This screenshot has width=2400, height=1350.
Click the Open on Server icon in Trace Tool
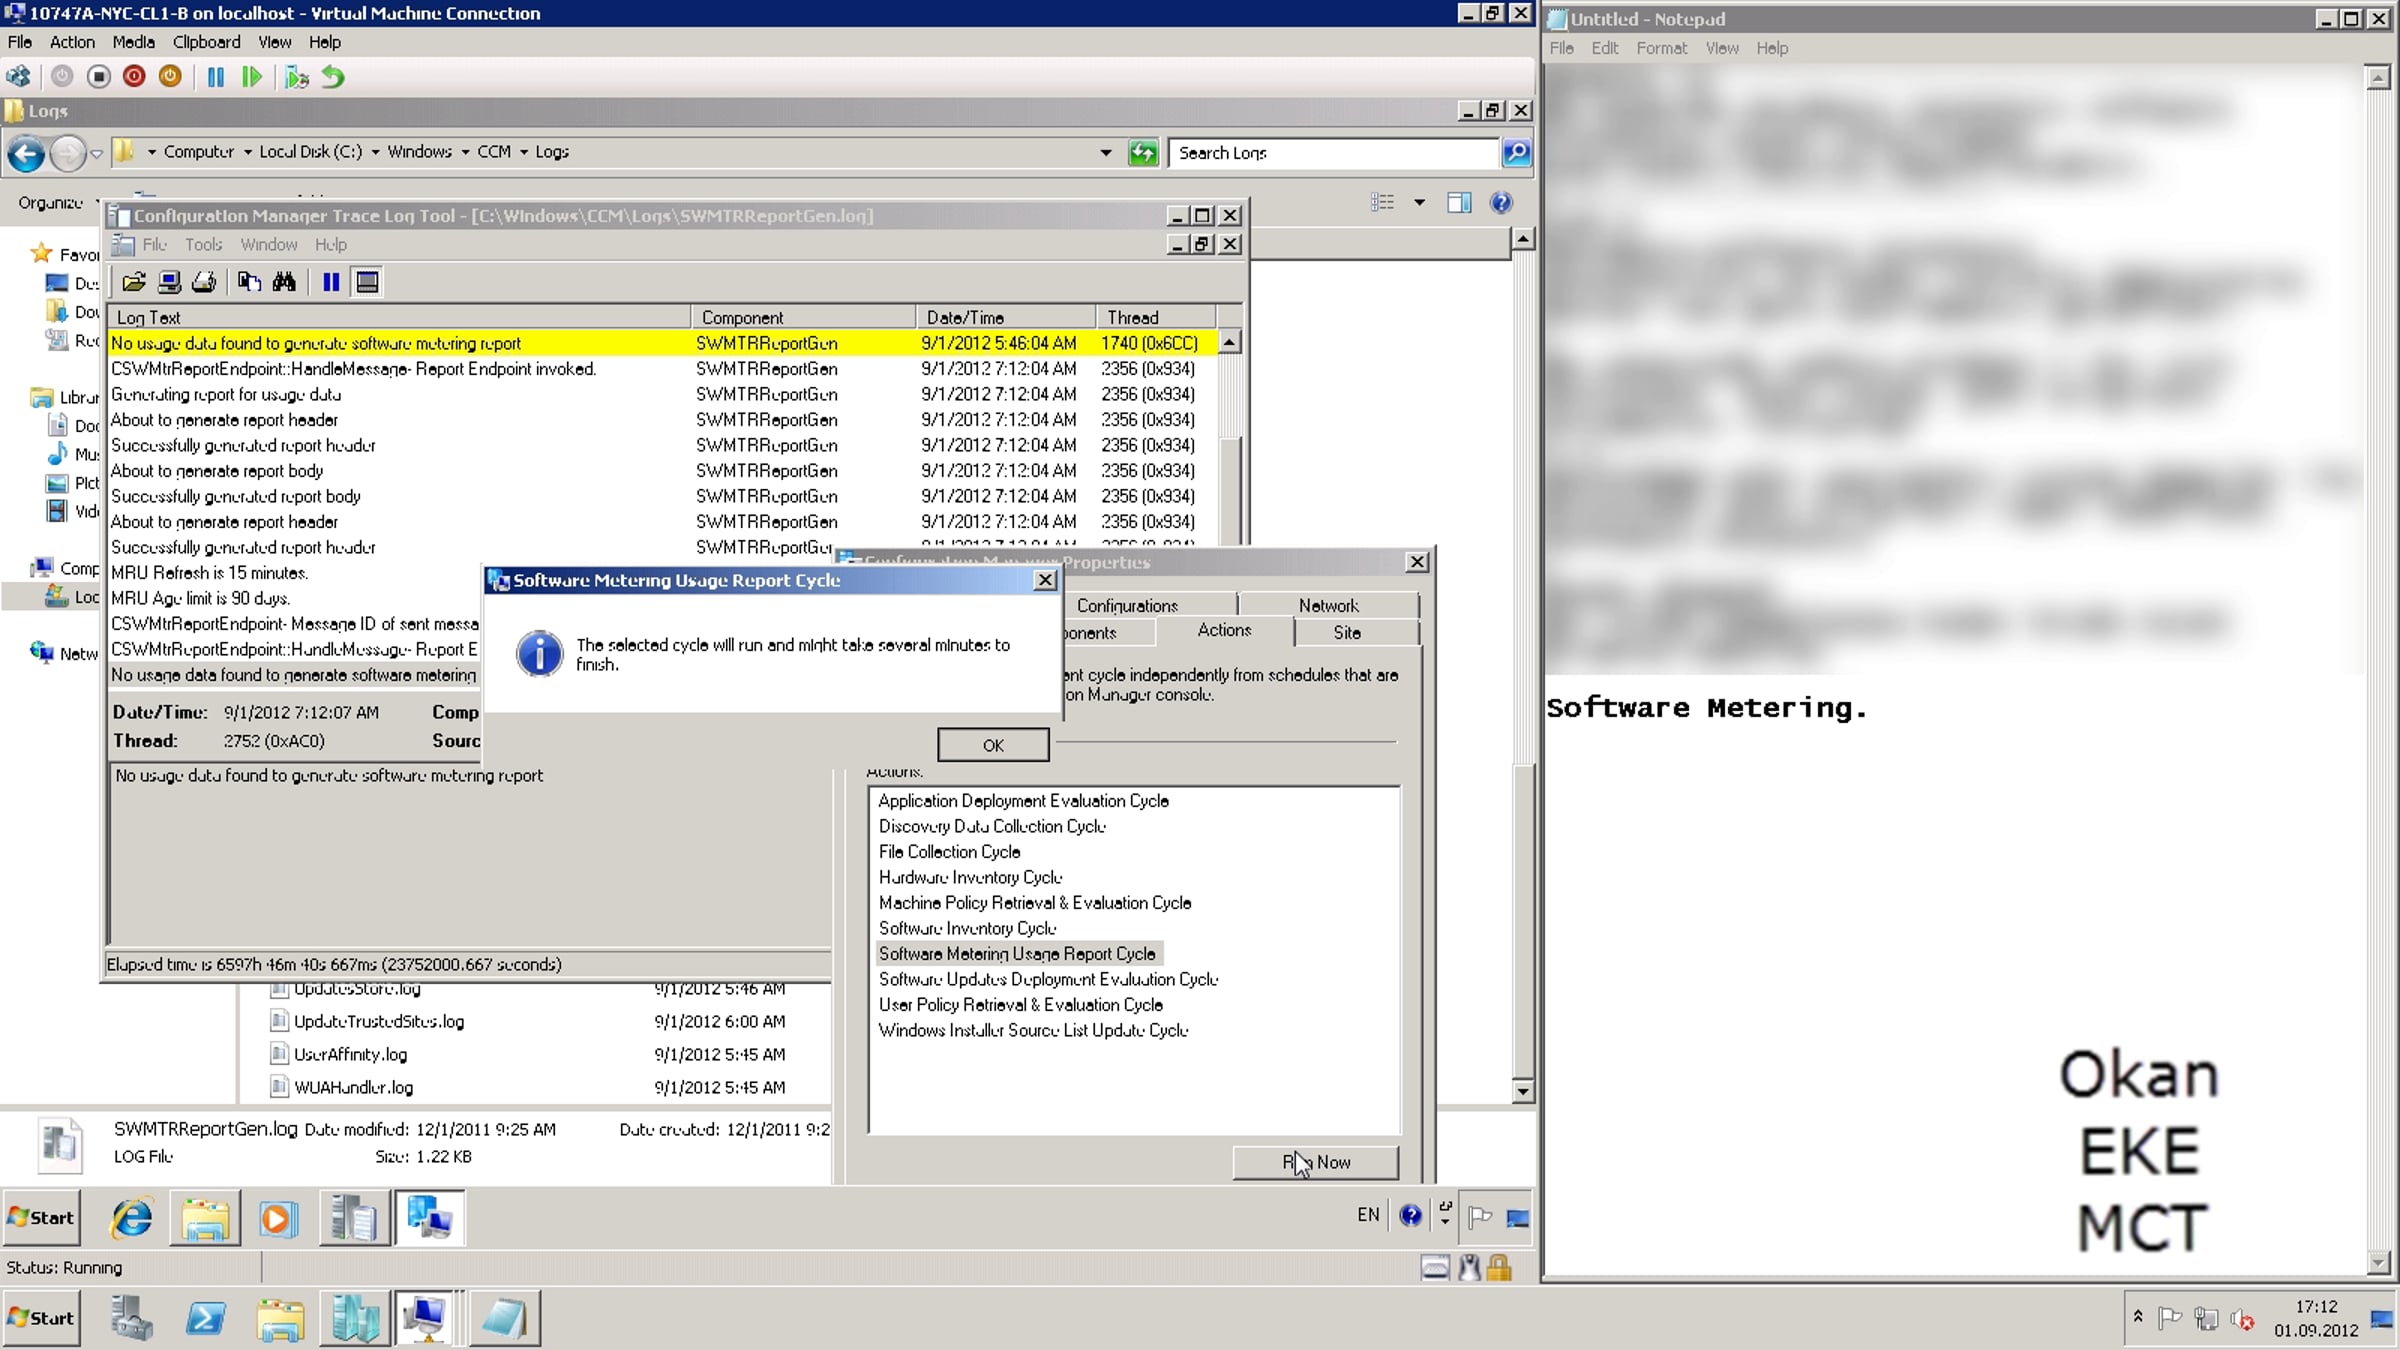(169, 283)
